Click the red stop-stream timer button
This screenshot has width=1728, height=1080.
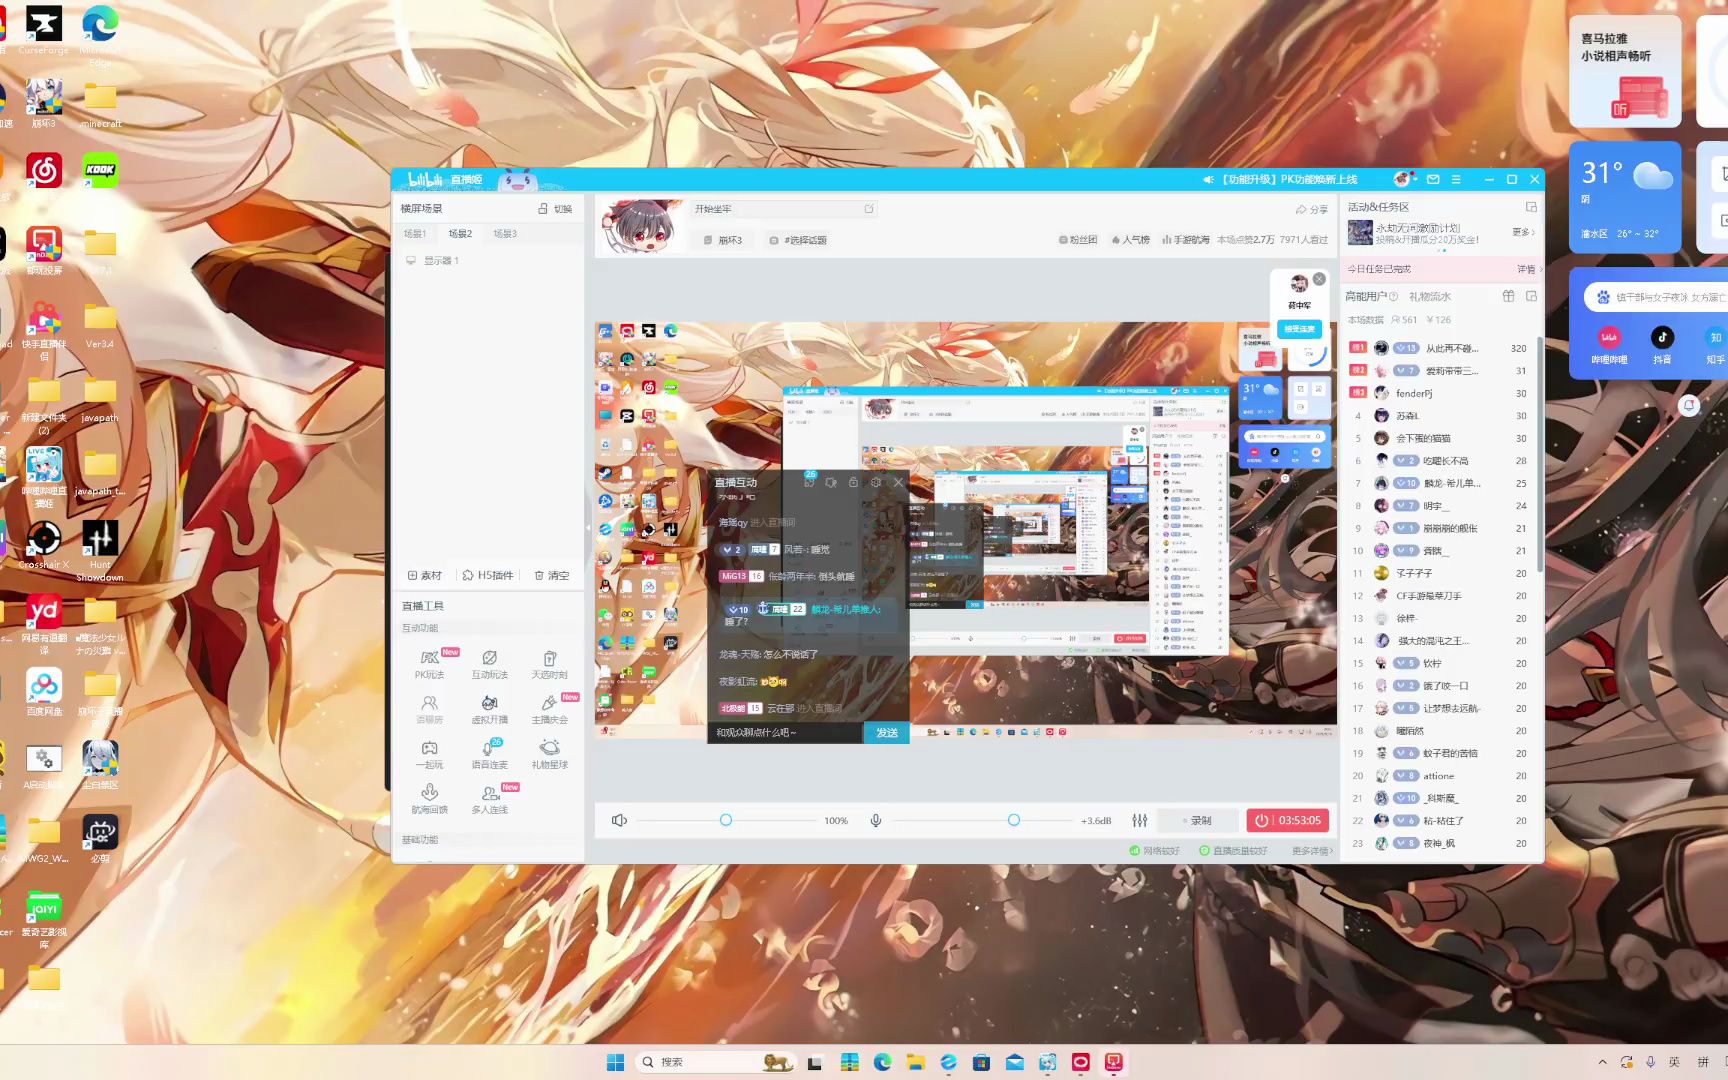(1288, 820)
